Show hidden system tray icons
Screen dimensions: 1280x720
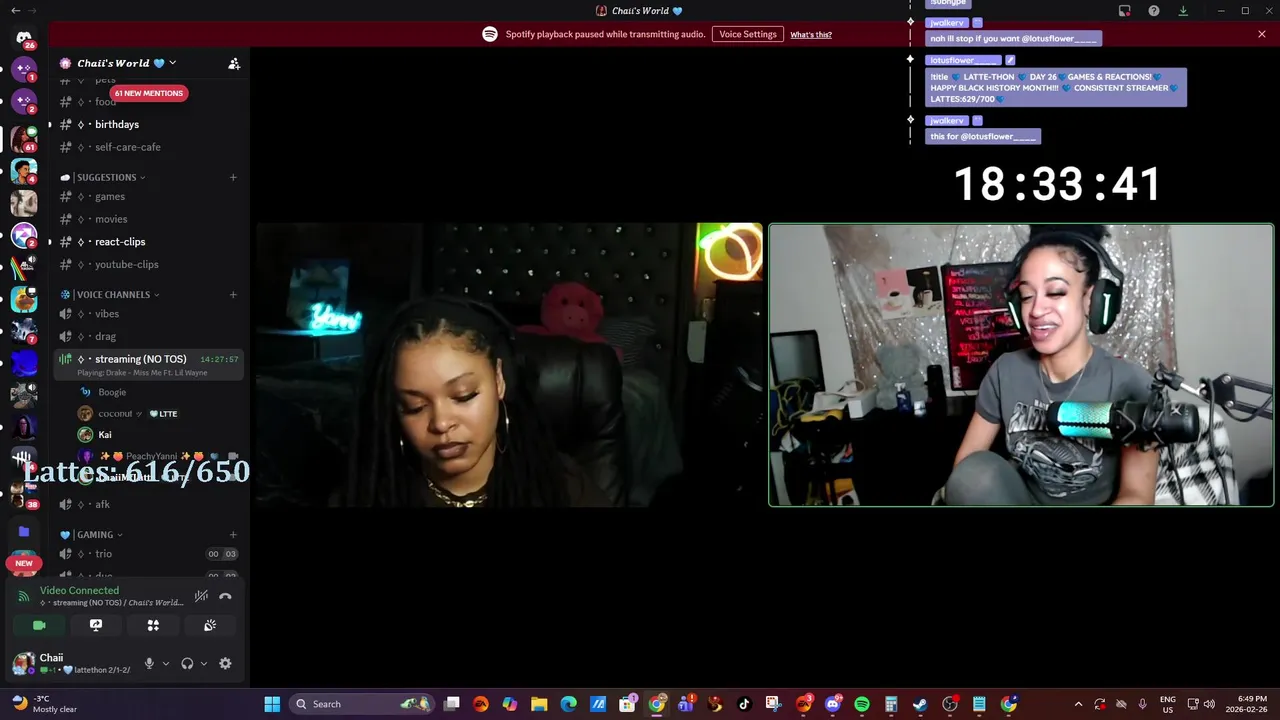(x=1078, y=704)
